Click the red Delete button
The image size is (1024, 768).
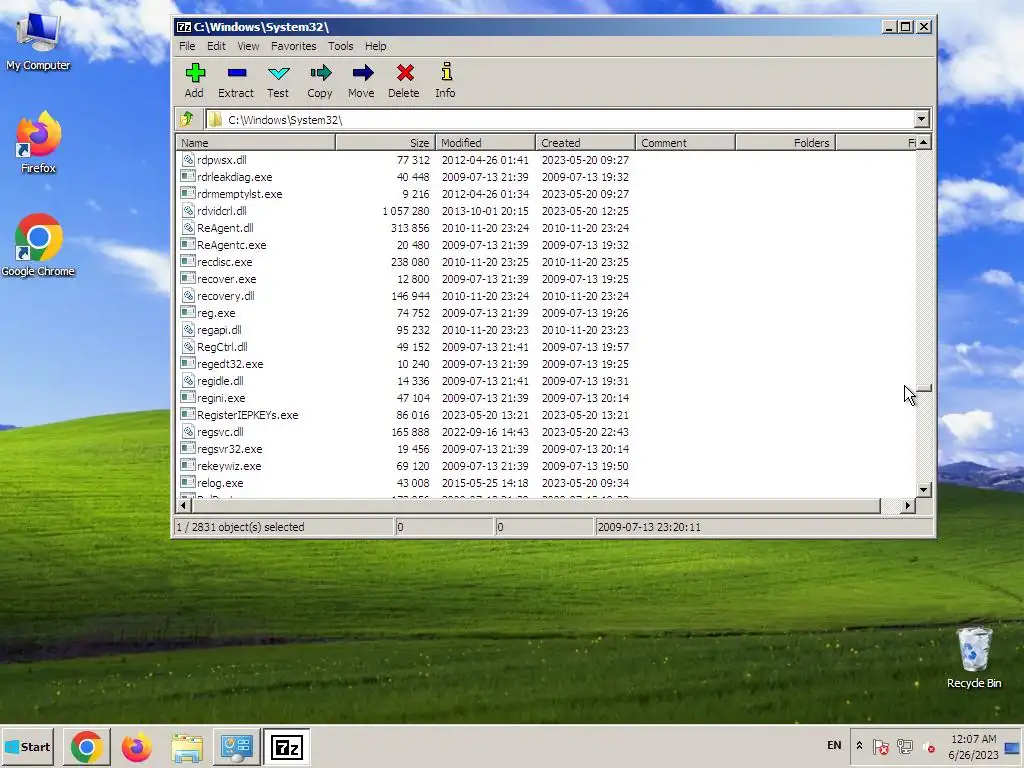(404, 81)
